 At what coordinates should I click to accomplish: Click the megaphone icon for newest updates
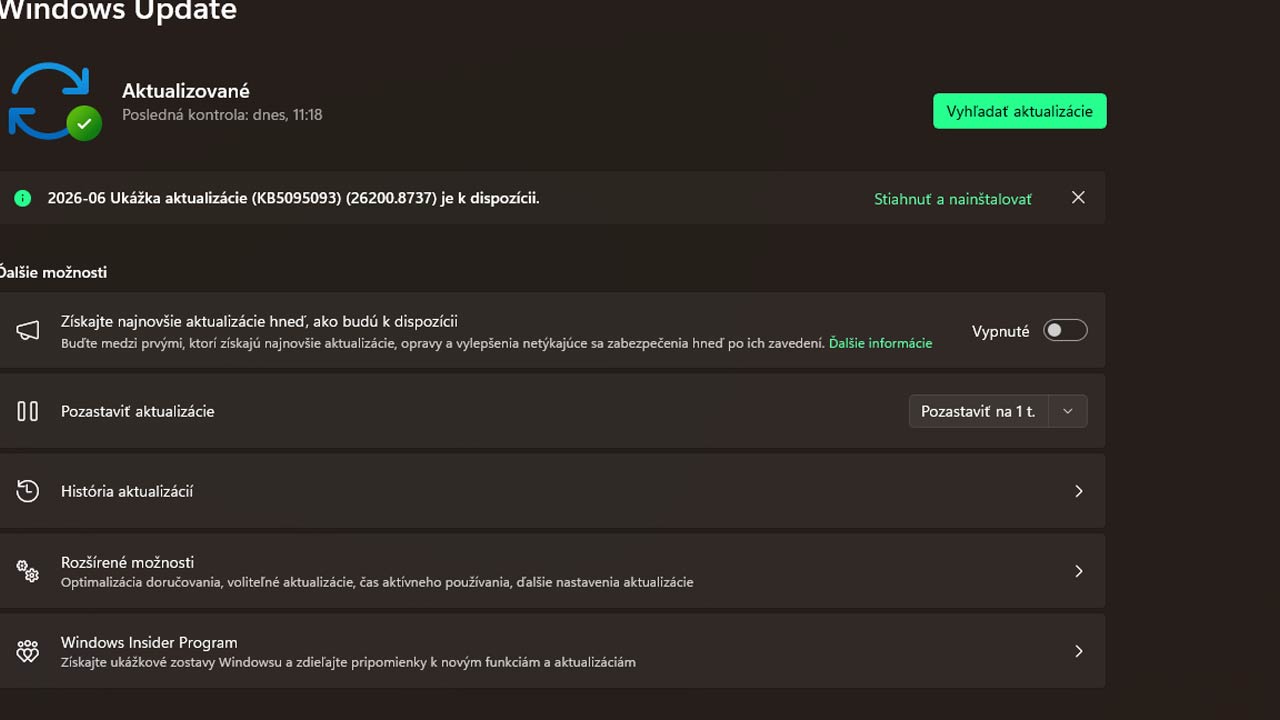pos(28,331)
